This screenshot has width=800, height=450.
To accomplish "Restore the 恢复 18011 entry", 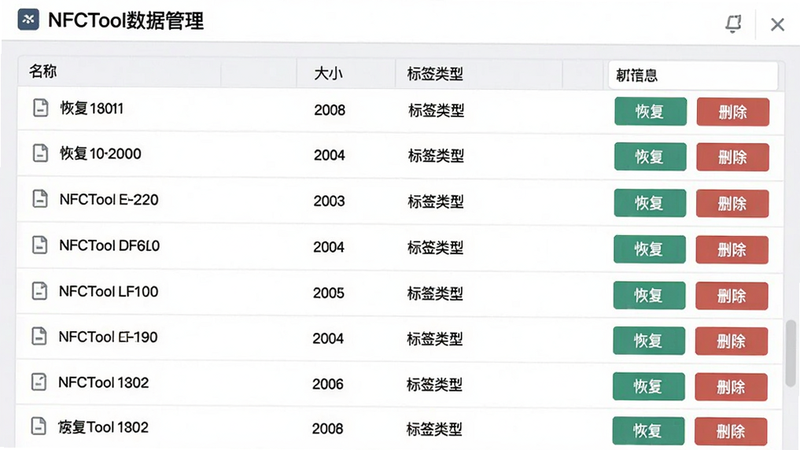I will (x=650, y=111).
